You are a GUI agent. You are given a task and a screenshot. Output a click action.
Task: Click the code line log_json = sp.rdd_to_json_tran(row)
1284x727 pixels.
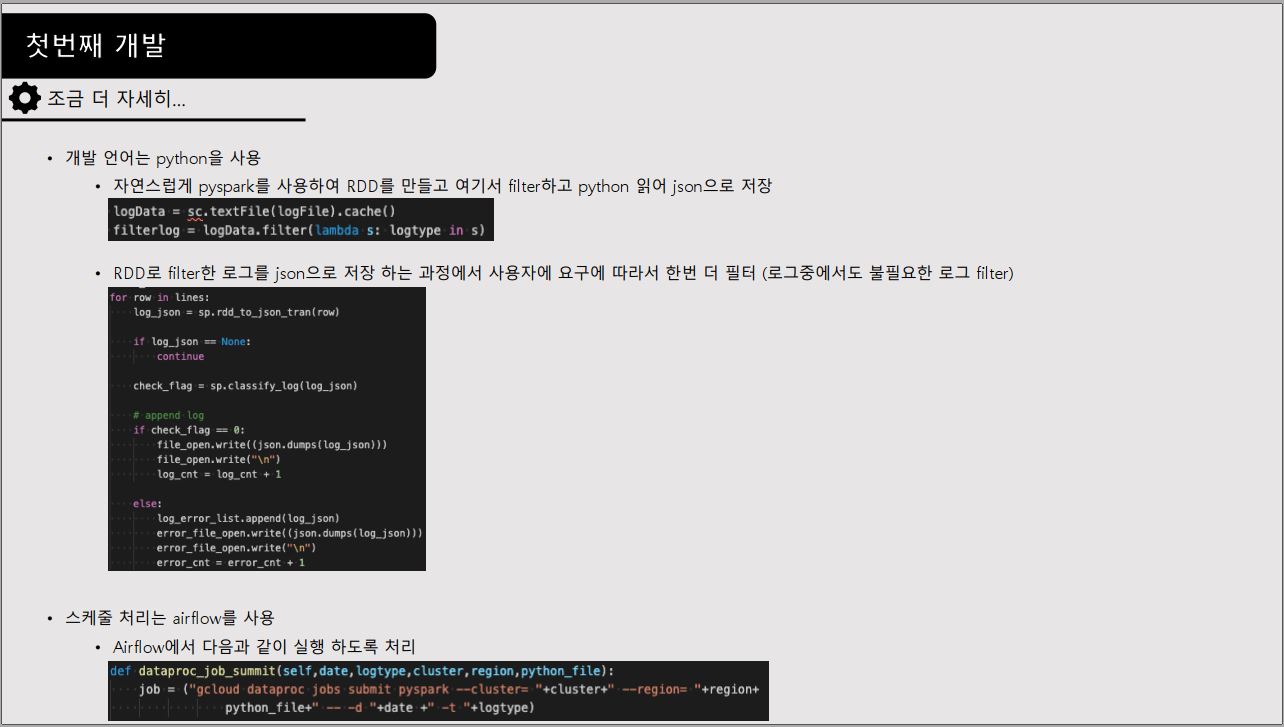236,312
